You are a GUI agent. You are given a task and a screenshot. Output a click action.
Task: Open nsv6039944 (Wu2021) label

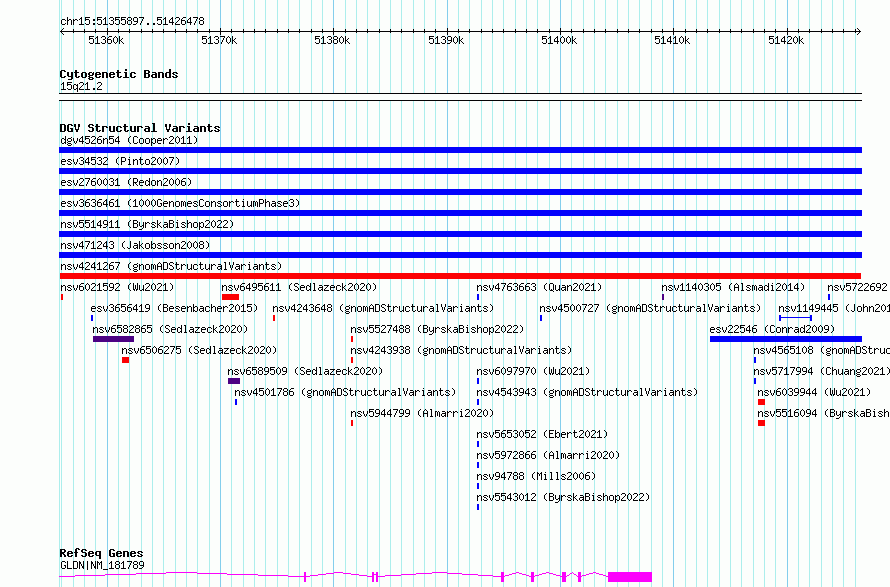click(x=814, y=392)
